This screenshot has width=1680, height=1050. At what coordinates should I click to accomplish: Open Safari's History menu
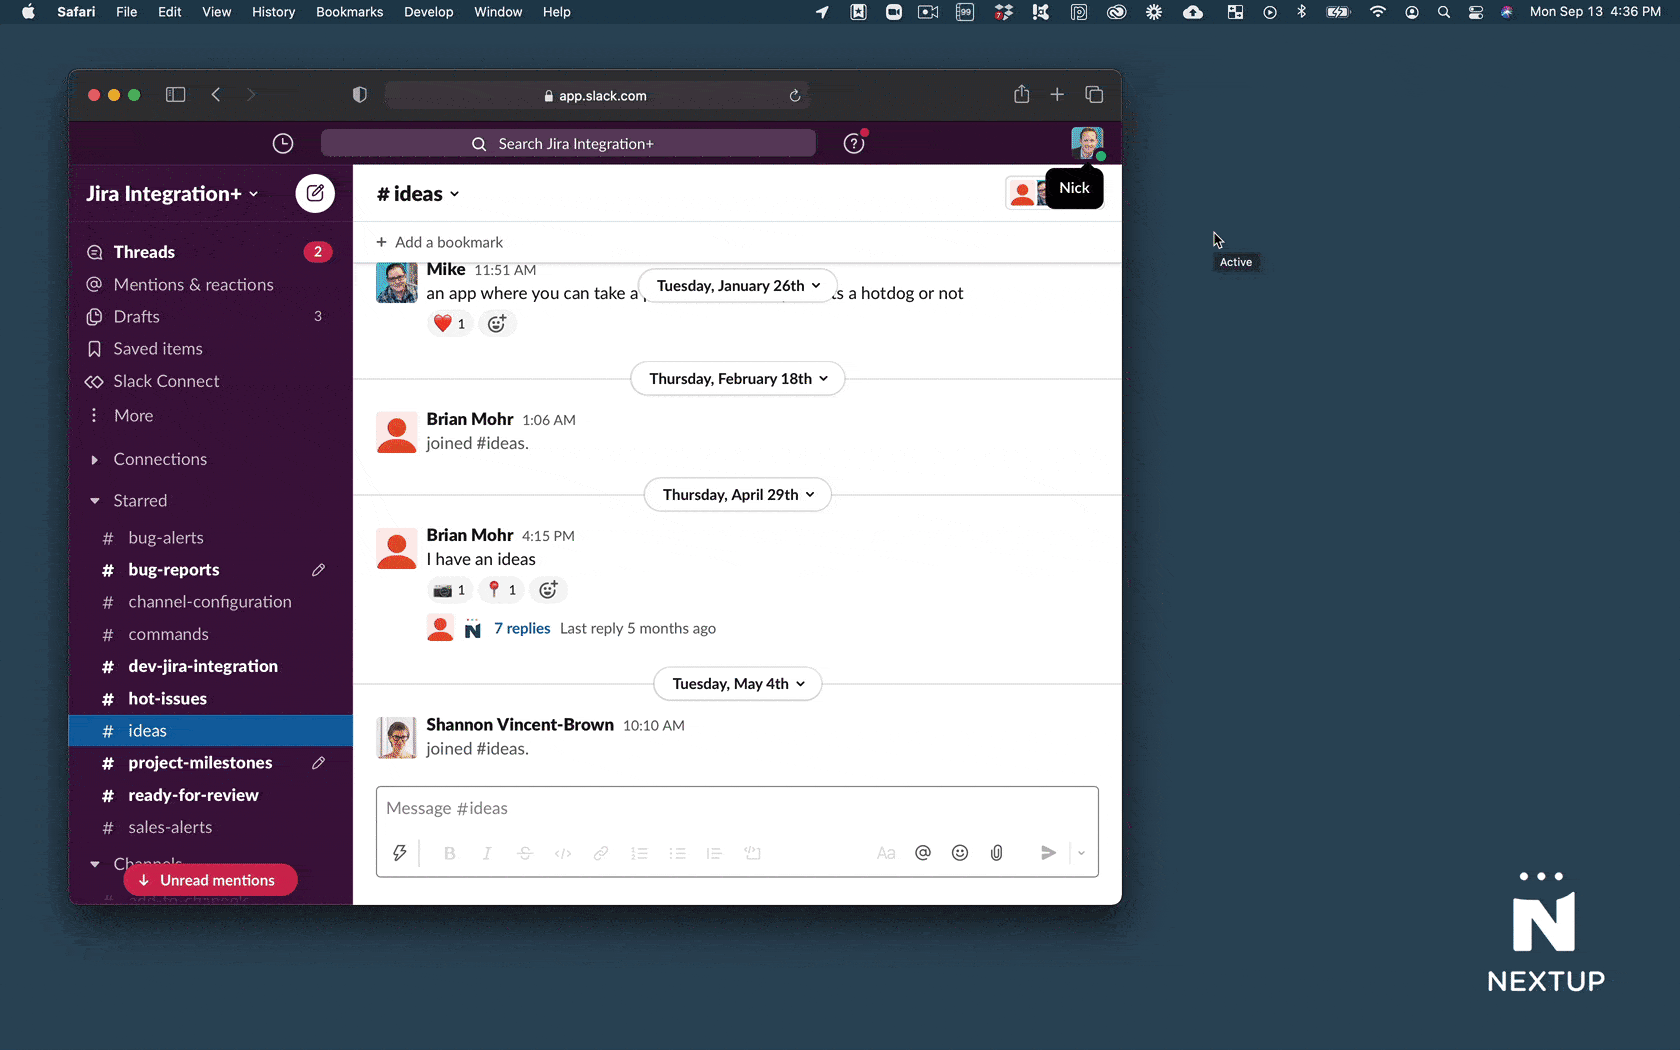[273, 12]
